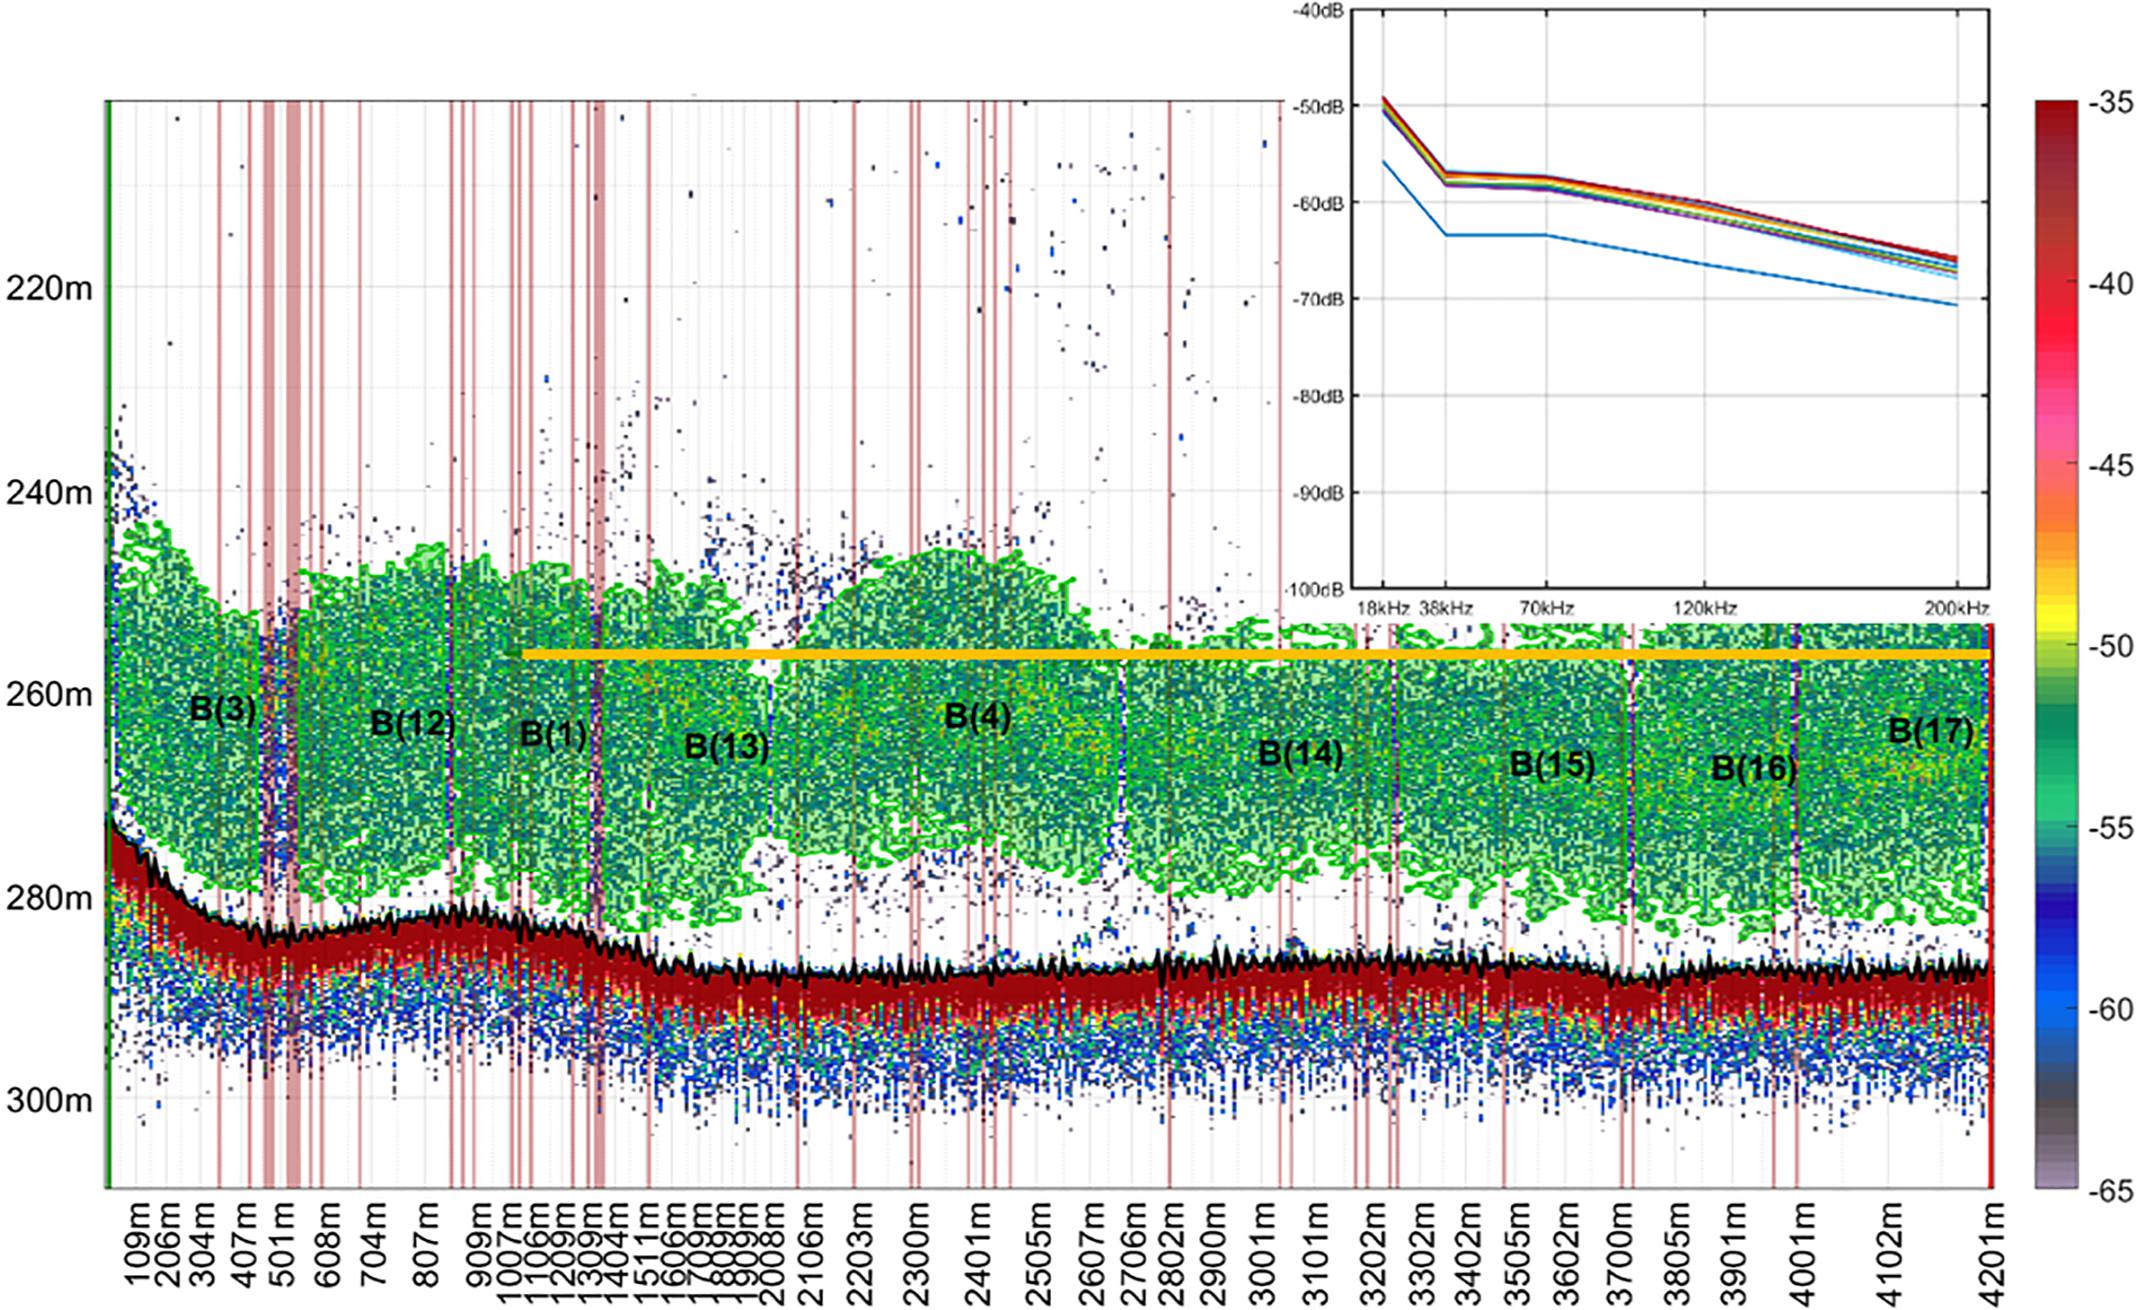Click the 260m depth axis label
The image size is (2140, 1310).
[x=49, y=694]
